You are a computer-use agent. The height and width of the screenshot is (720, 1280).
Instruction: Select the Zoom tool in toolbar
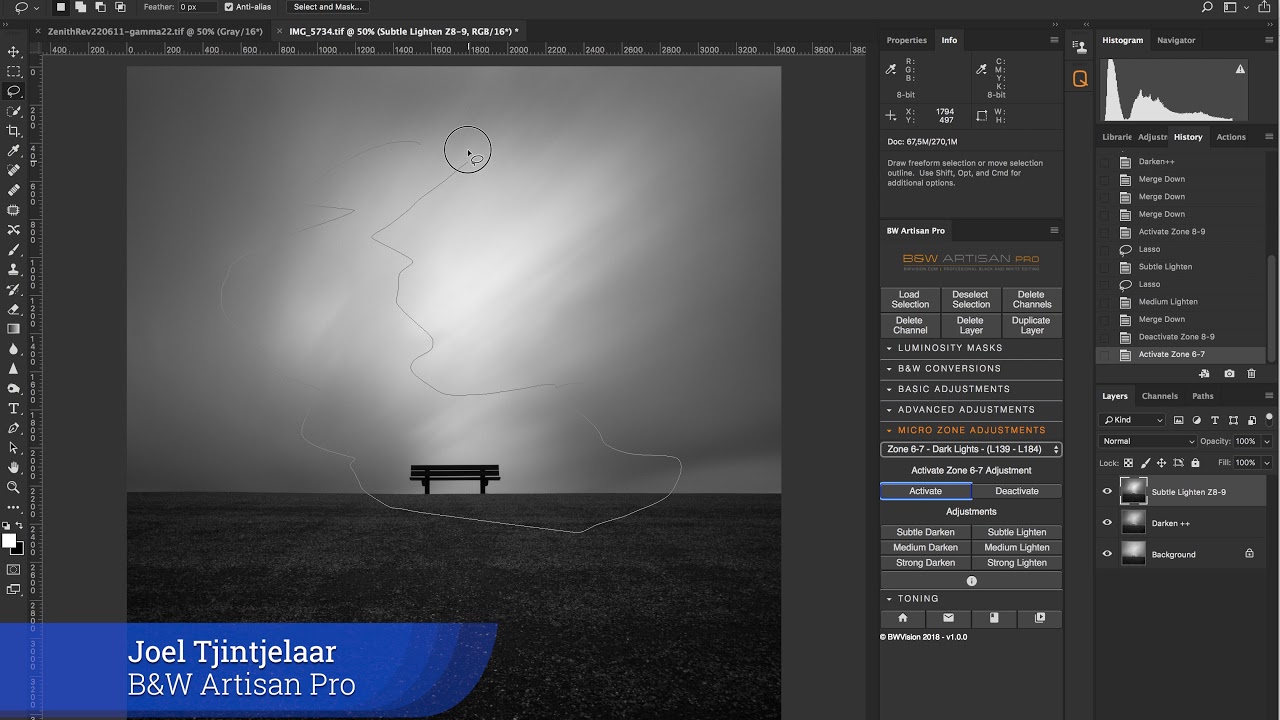click(x=14, y=487)
